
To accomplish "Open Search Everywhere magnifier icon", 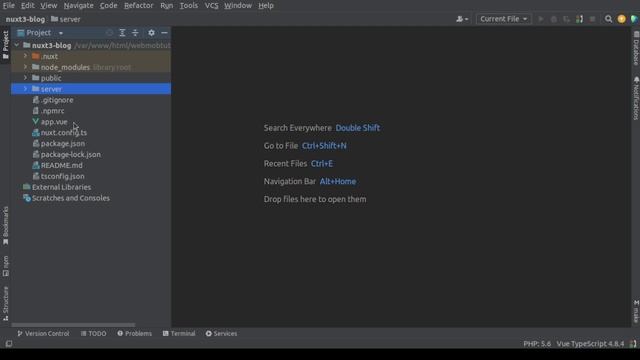I will pos(608,19).
